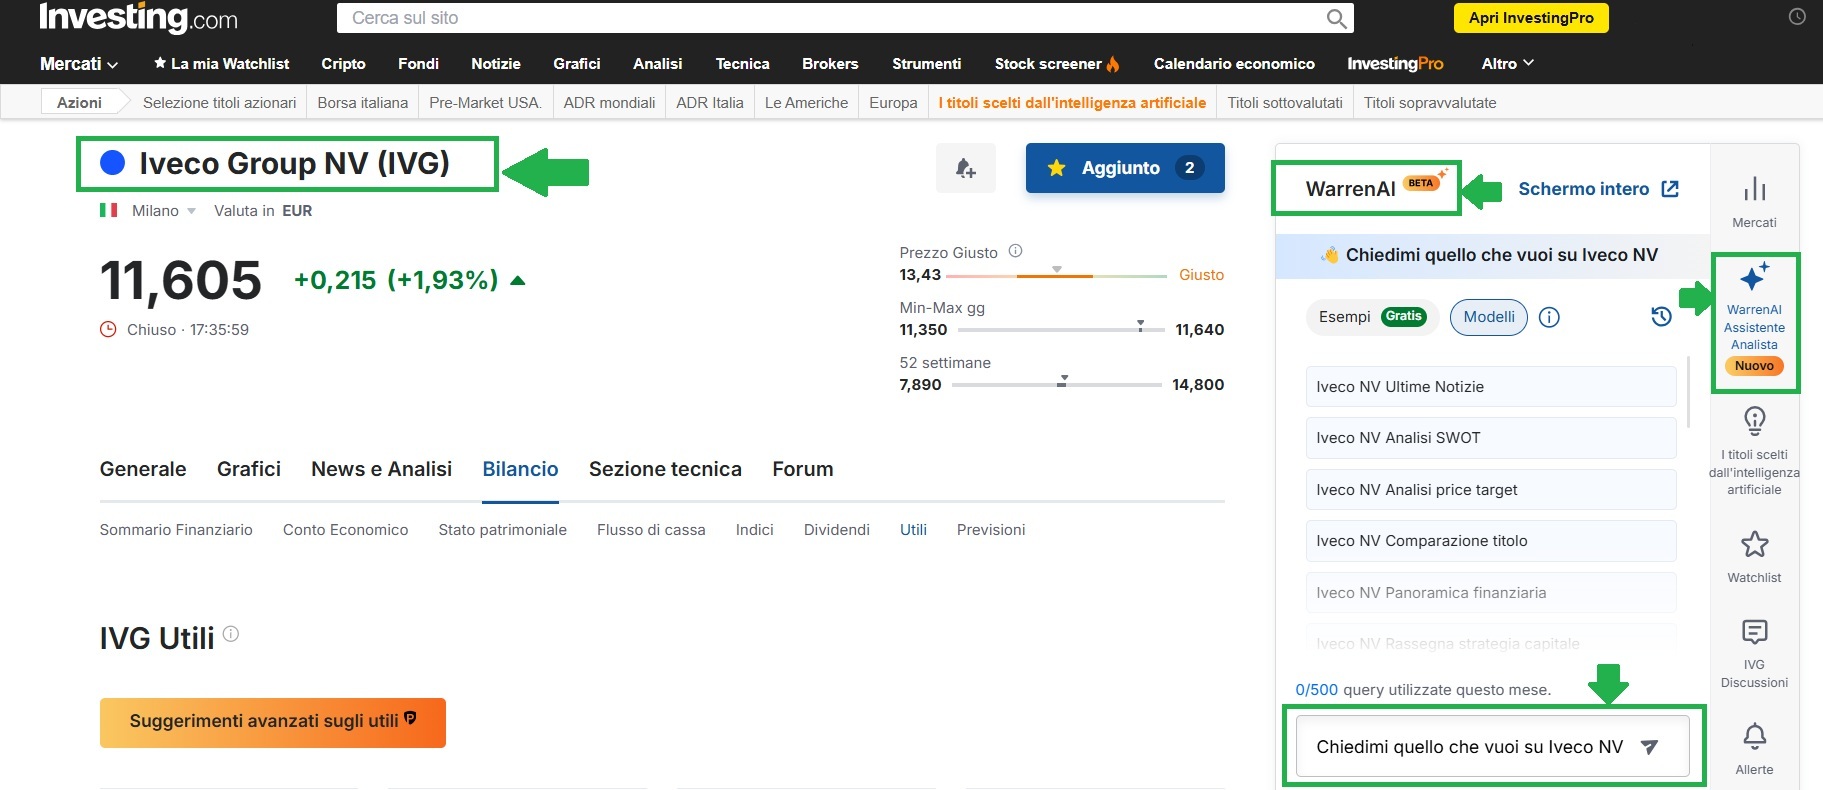Open the Calendario economico menu
The width and height of the screenshot is (1823, 790).
click(1234, 64)
